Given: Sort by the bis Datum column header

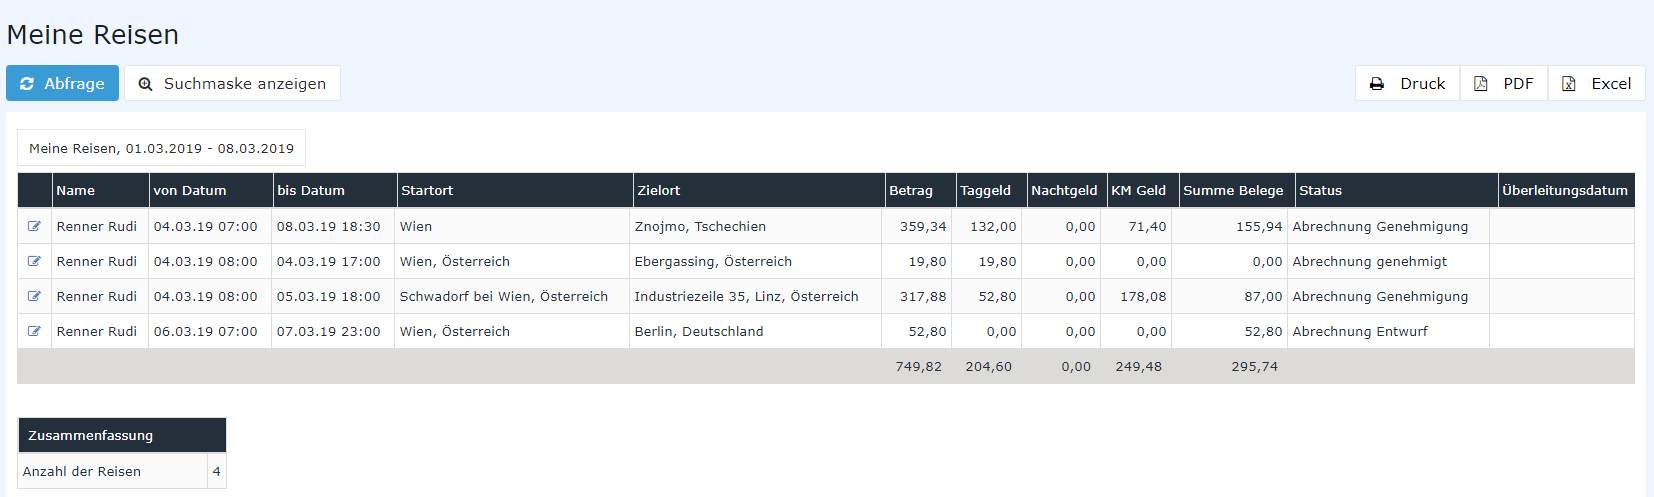Looking at the screenshot, I should point(311,190).
